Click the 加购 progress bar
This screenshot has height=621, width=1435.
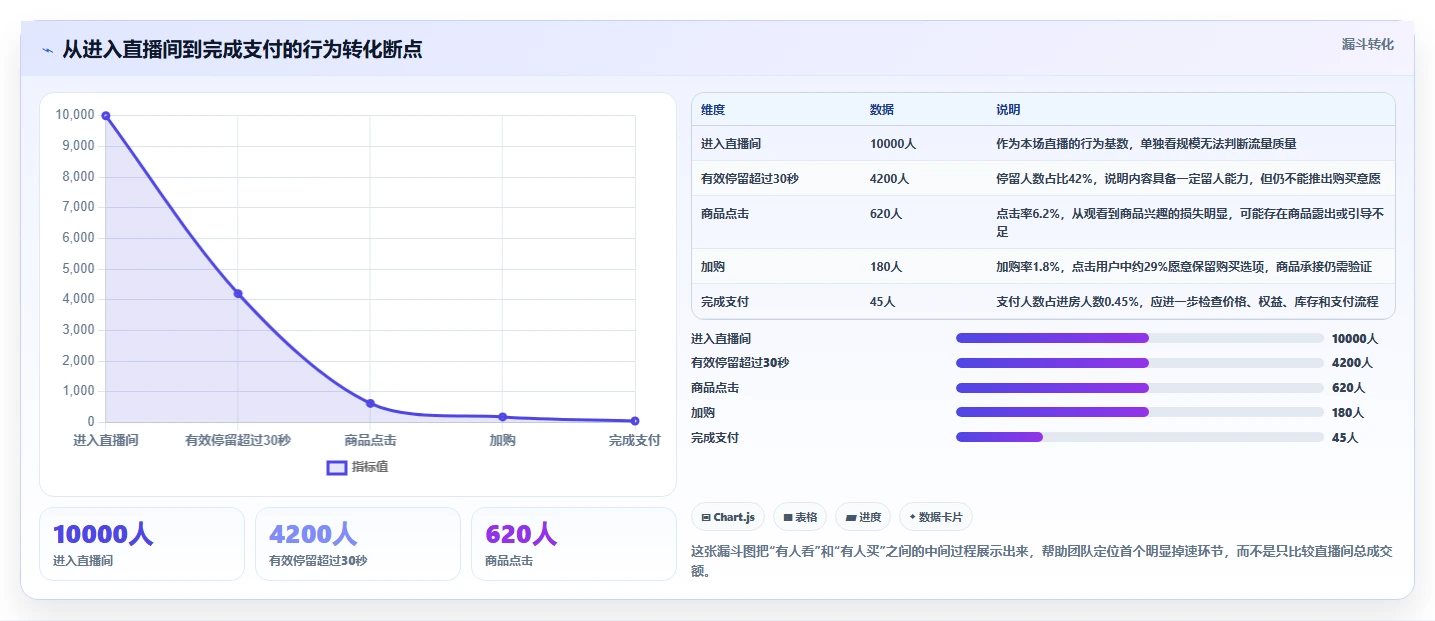(1140, 412)
